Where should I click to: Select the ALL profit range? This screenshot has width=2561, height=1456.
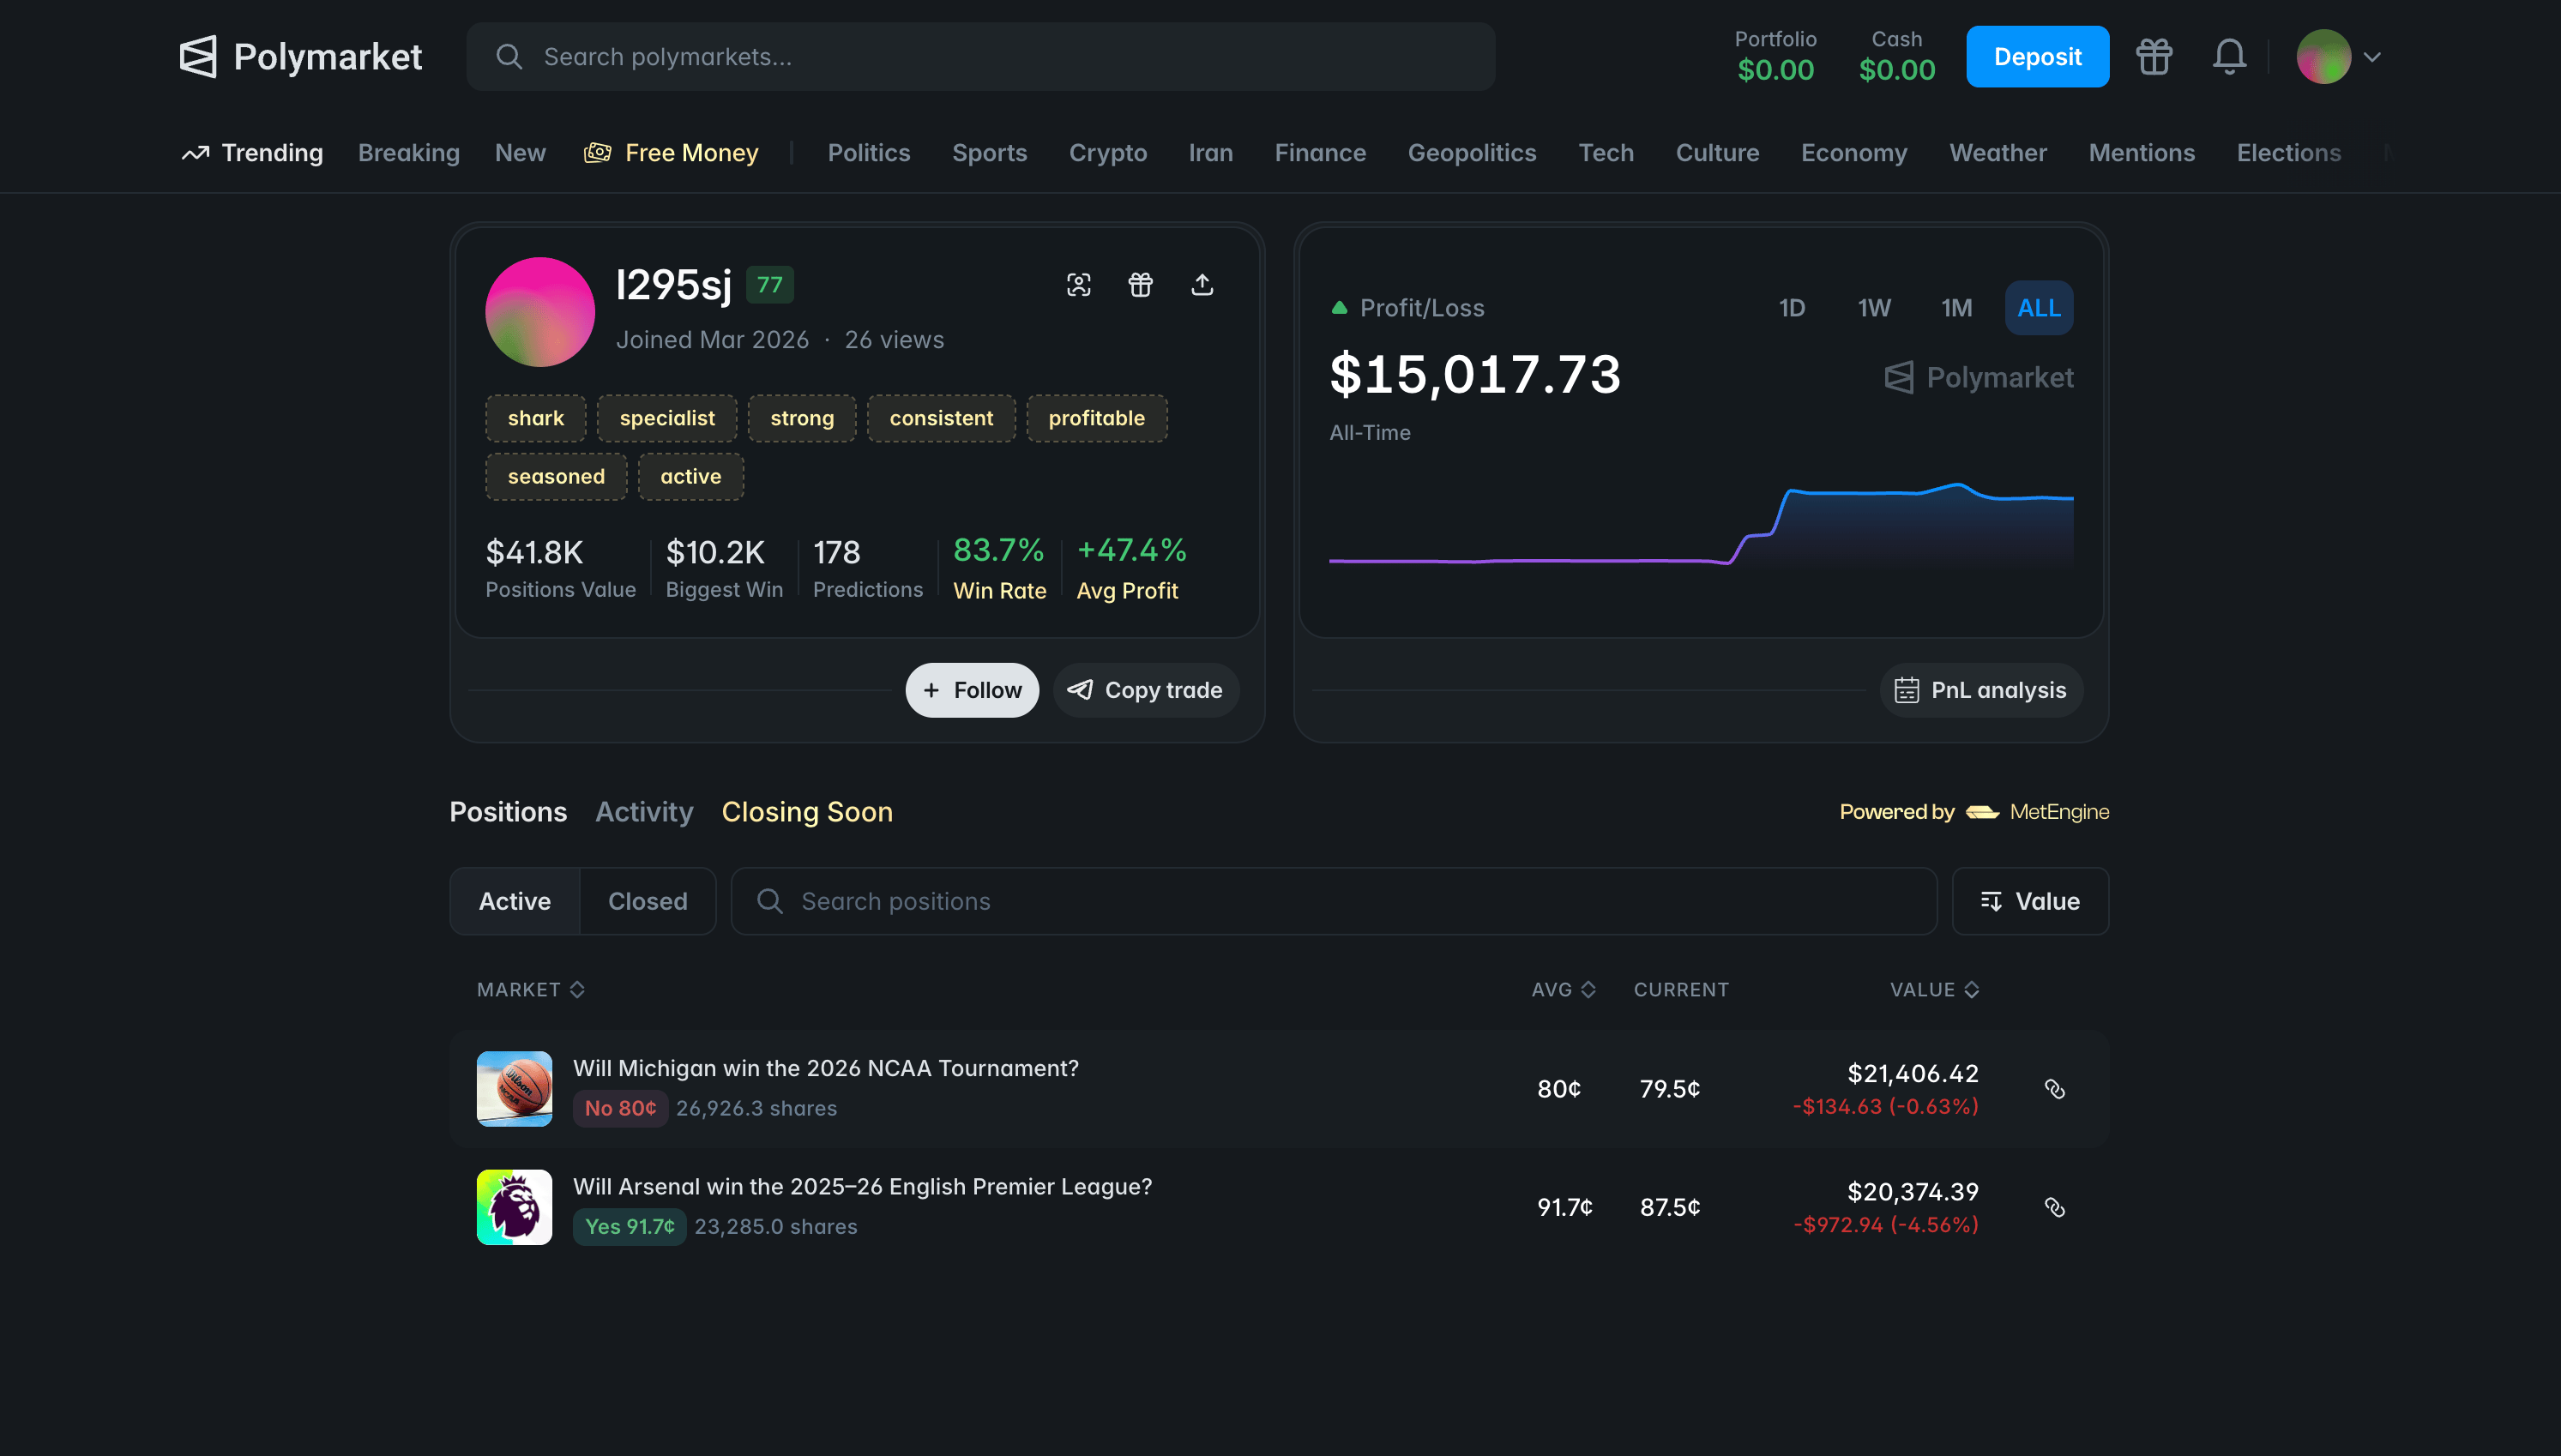[2039, 308]
